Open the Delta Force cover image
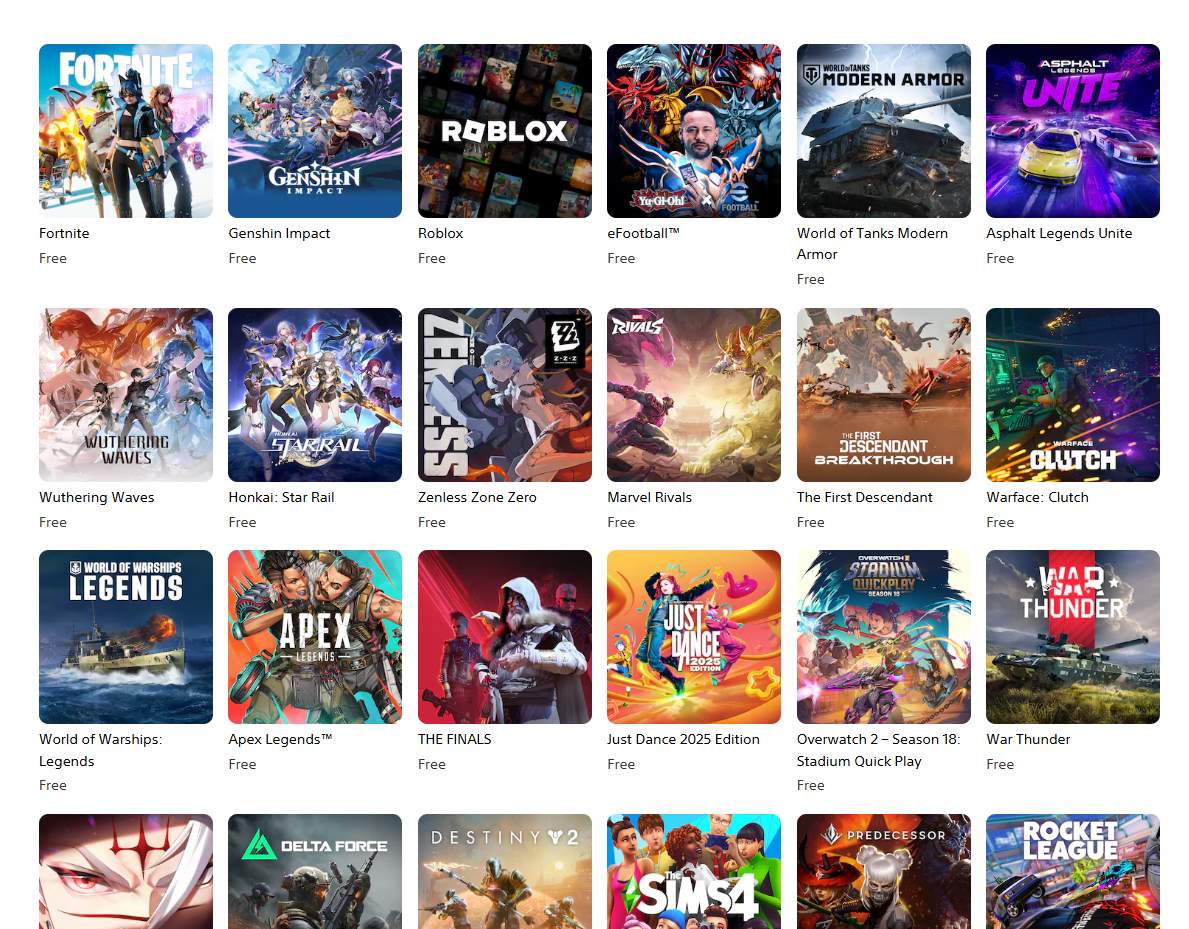This screenshot has width=1189, height=929. click(315, 871)
